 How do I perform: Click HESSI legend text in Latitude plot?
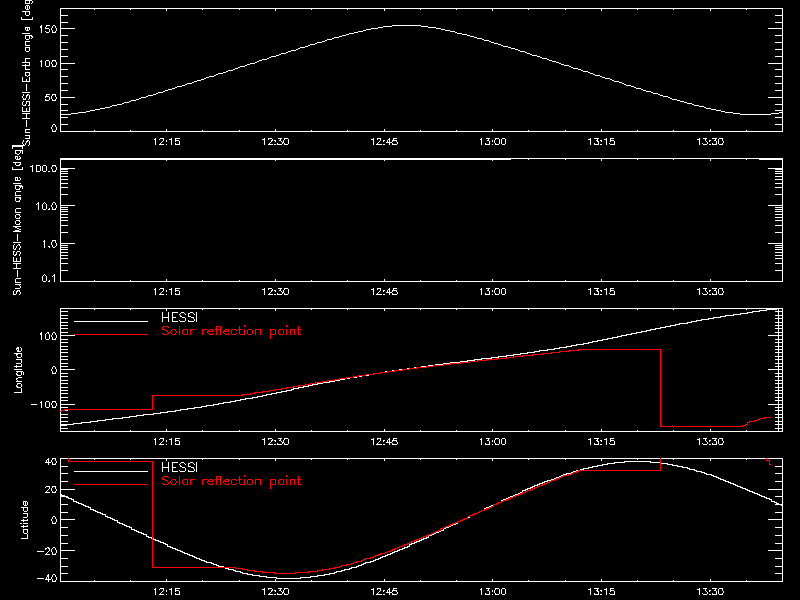179,467
